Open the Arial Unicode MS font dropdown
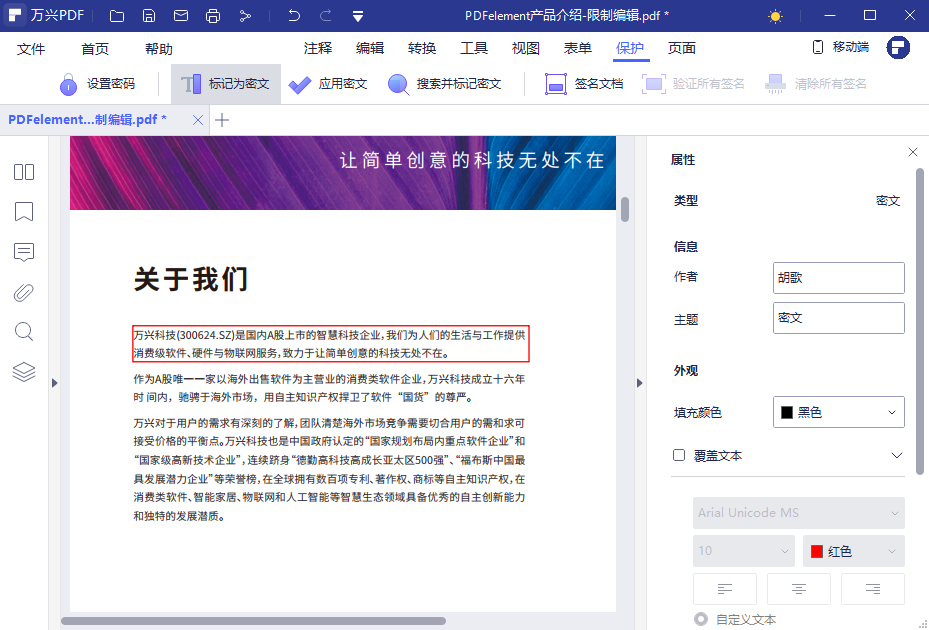This screenshot has height=630, width=929. click(x=798, y=512)
